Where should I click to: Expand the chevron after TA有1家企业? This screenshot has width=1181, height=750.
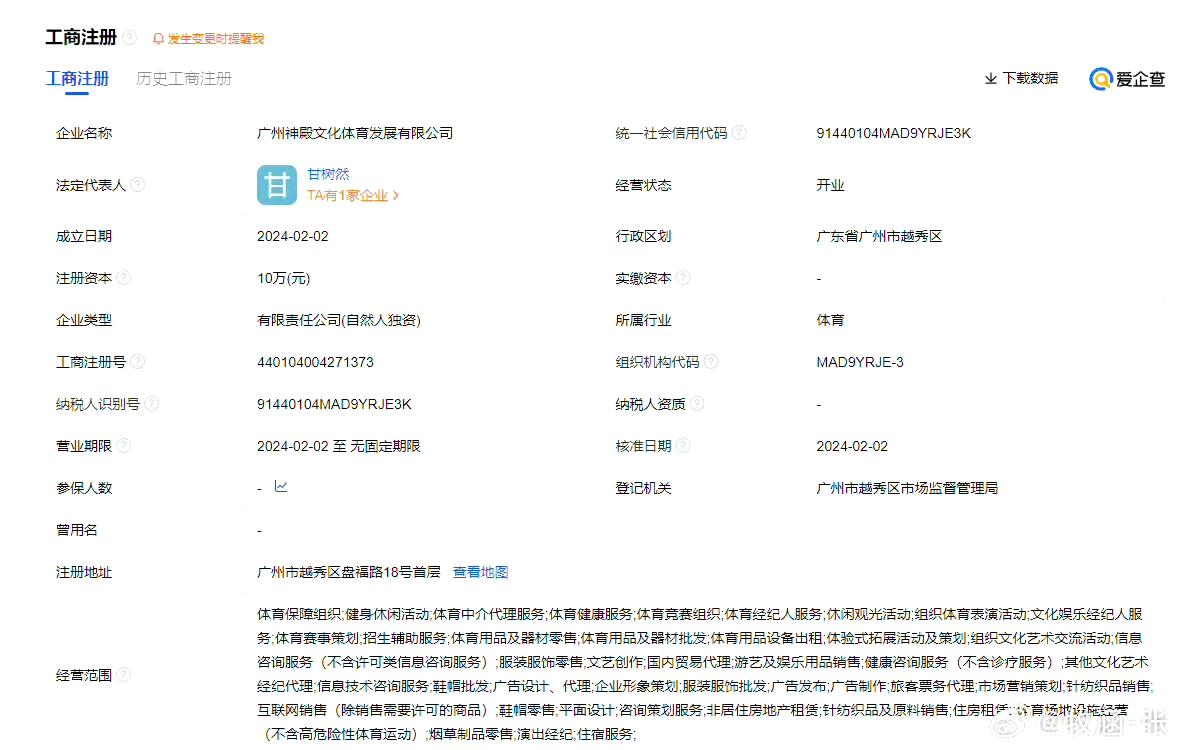(397, 195)
